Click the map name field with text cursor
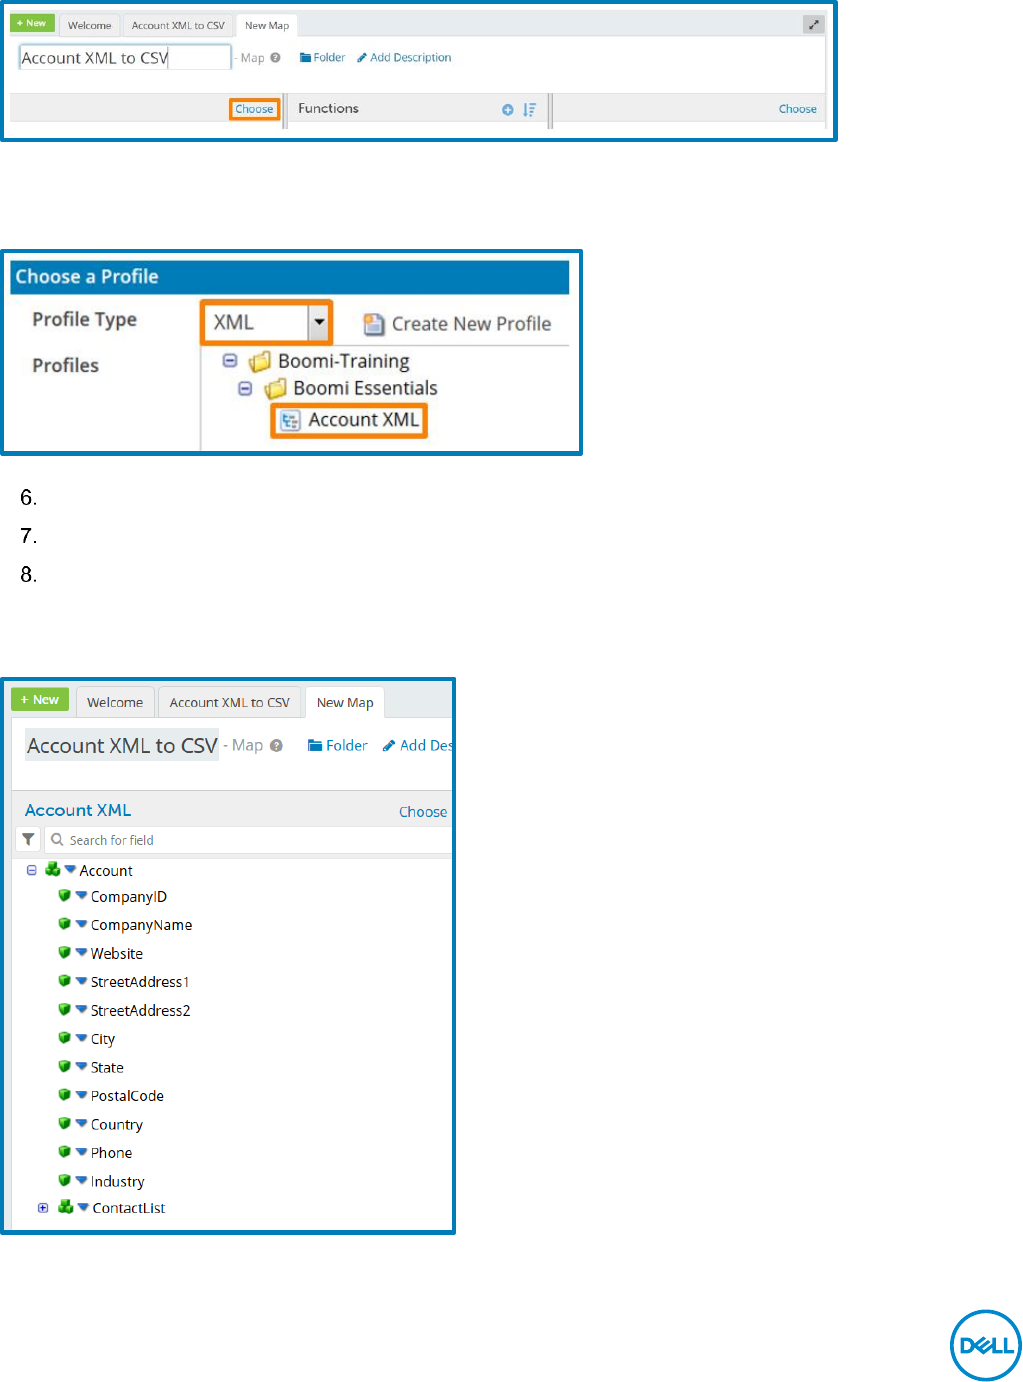Image resolution: width=1023 pixels, height=1382 pixels. click(125, 58)
